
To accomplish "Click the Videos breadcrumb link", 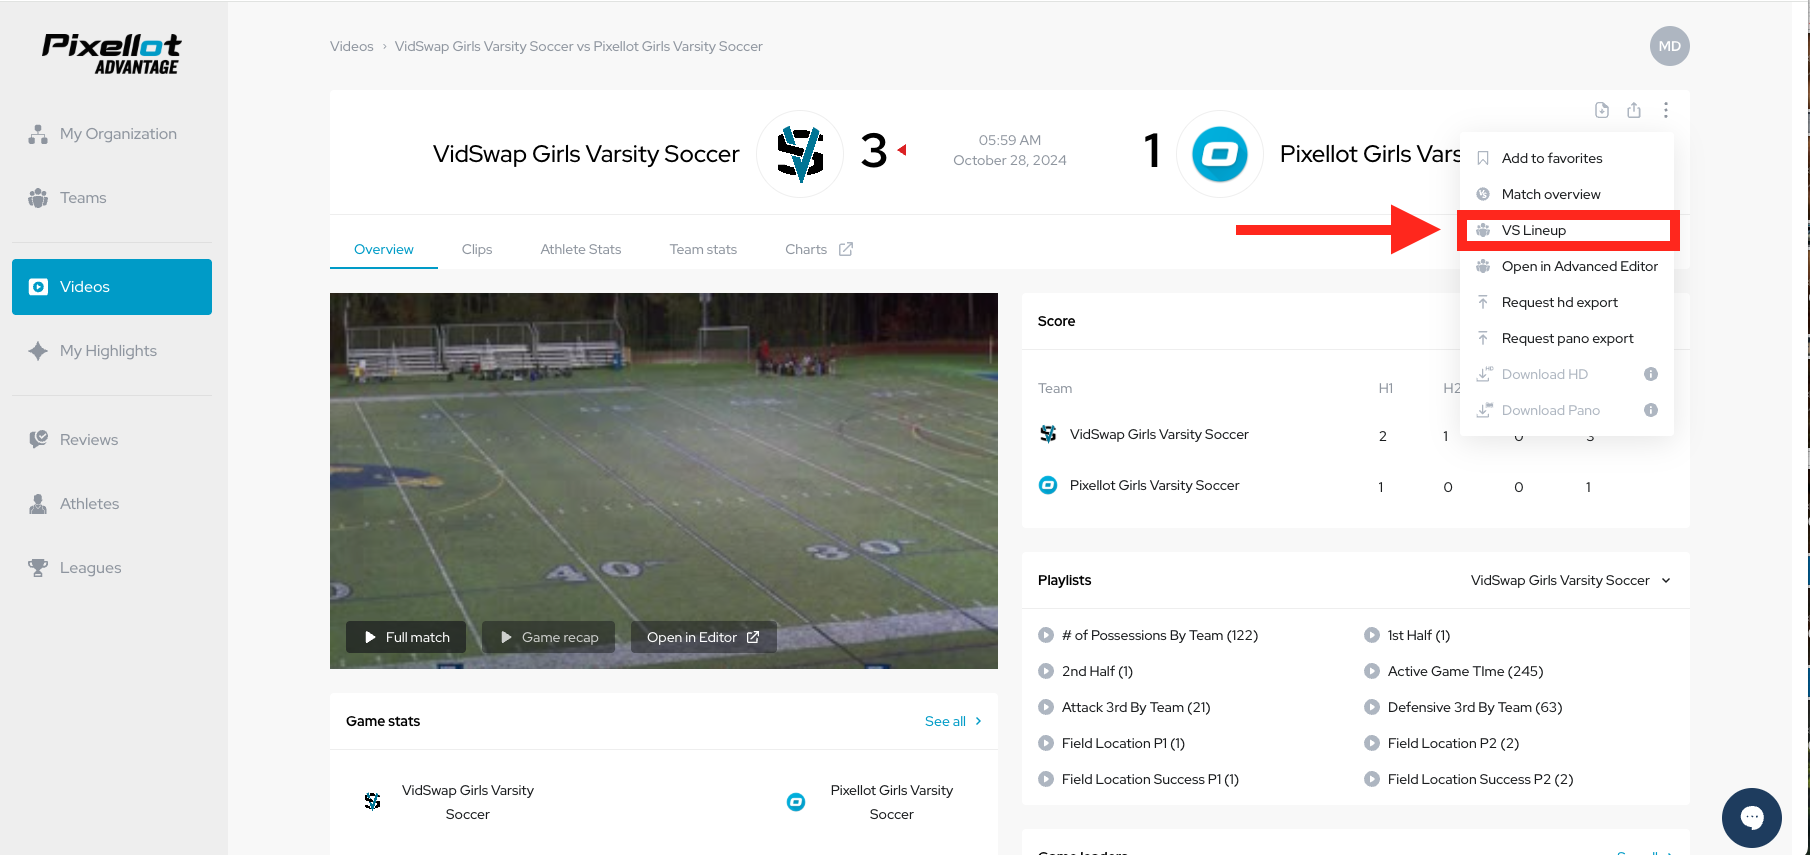I will (x=352, y=46).
